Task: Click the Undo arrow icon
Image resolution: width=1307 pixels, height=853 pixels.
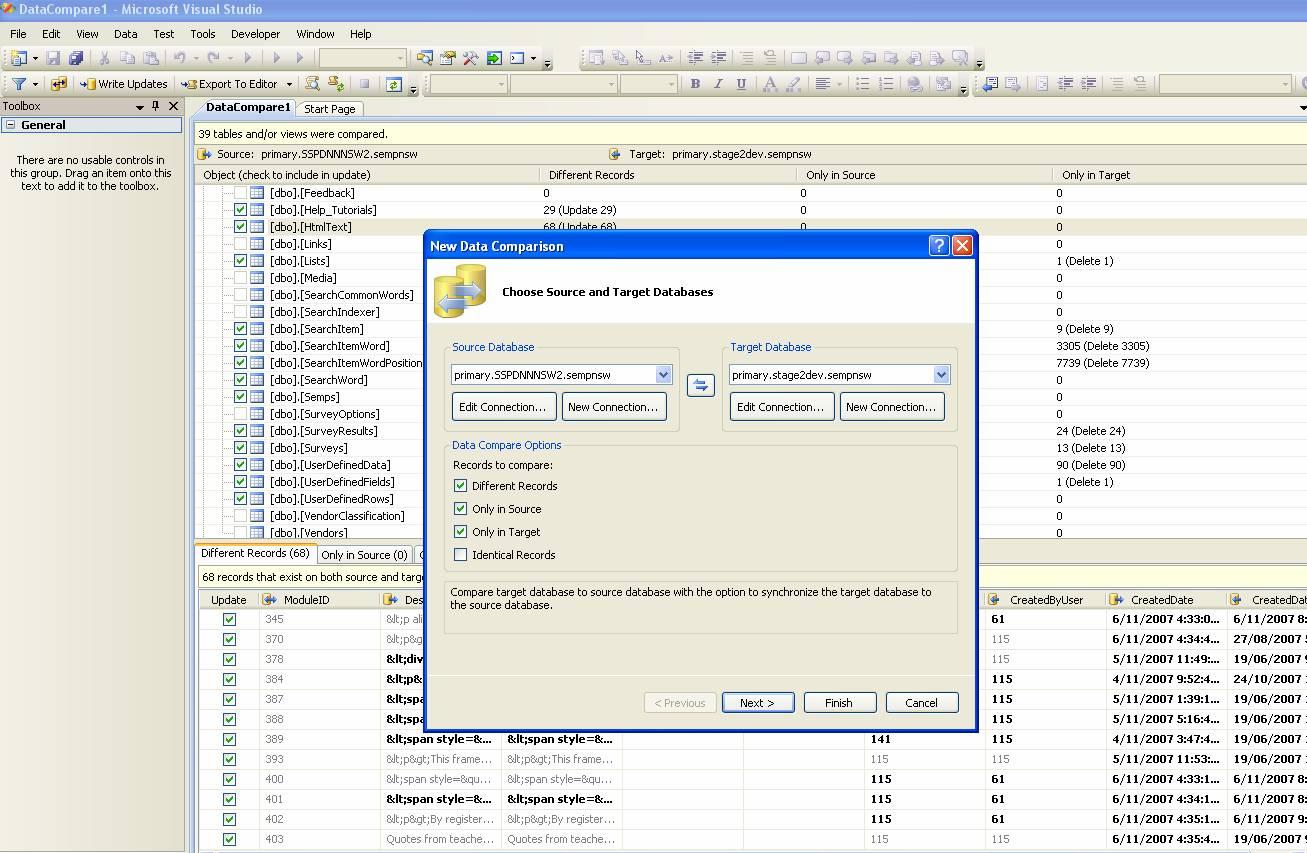Action: (179, 58)
